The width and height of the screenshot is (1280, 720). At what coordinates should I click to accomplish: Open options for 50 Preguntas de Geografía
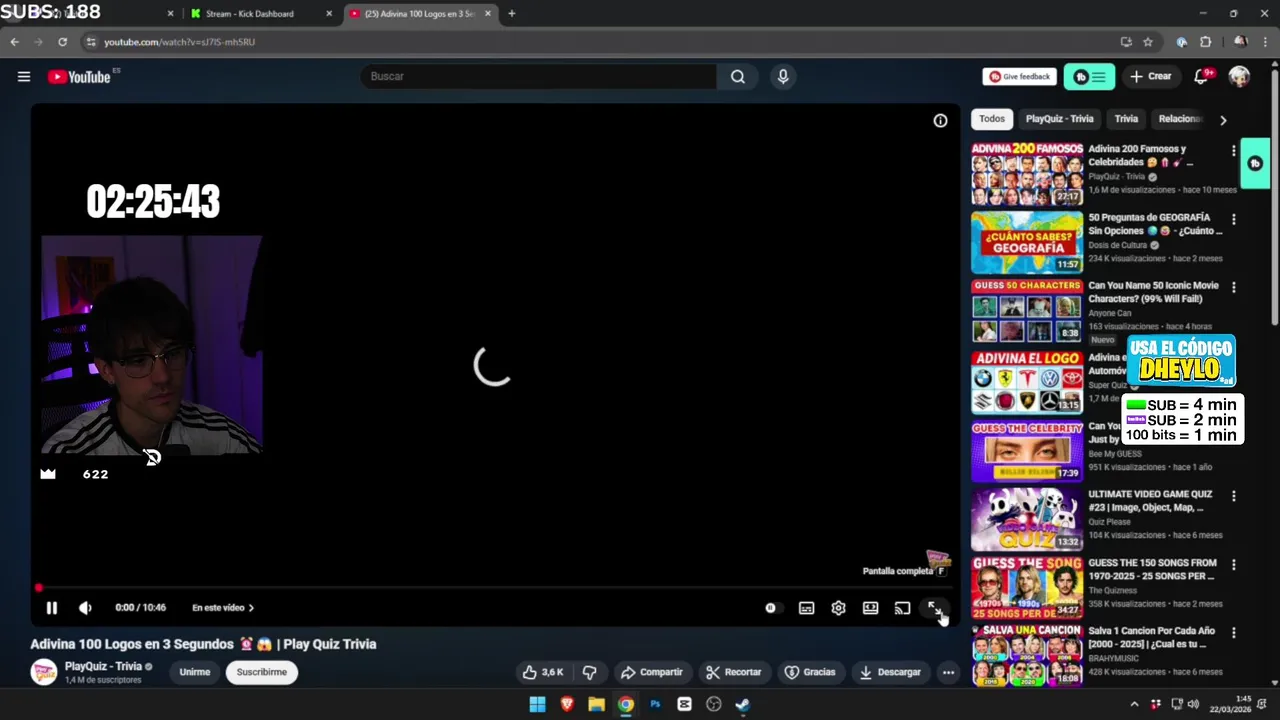point(1233,219)
